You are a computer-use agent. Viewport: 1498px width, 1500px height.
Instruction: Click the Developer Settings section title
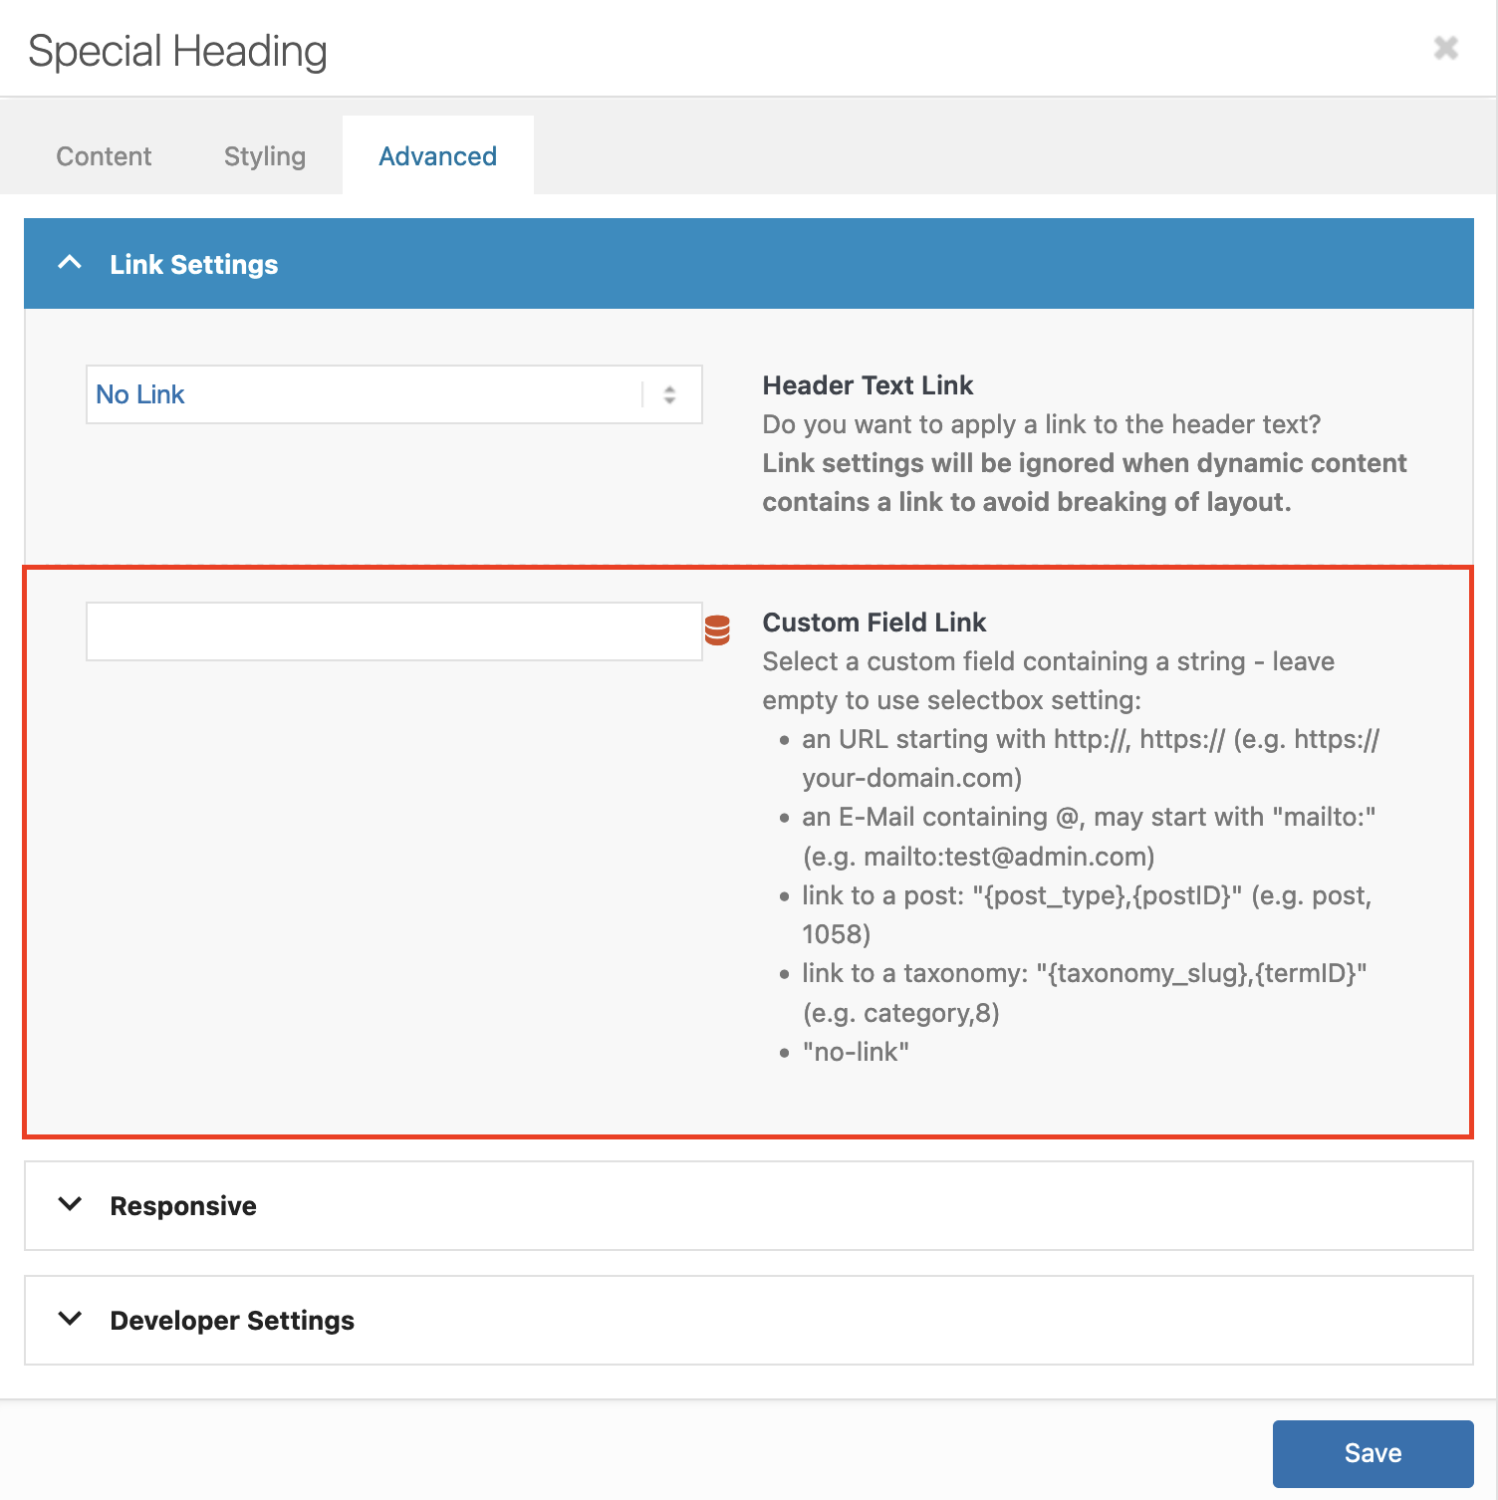click(x=232, y=1321)
